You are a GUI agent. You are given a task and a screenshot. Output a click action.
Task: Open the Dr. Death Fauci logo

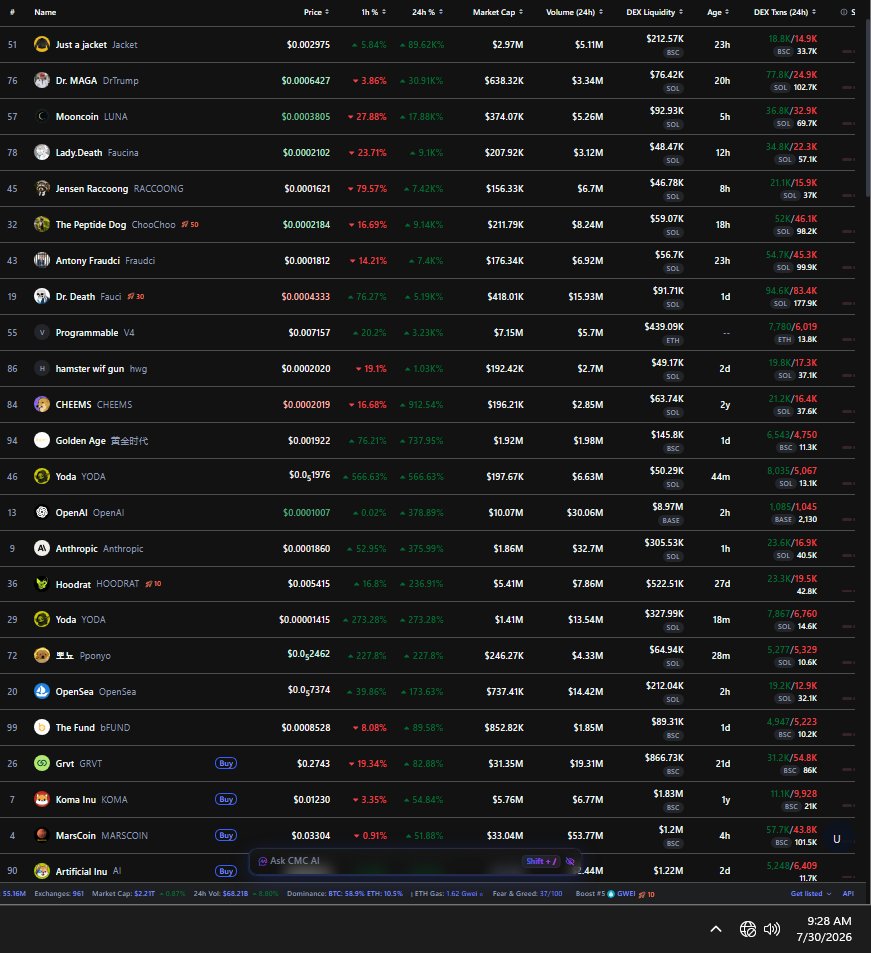(x=42, y=296)
